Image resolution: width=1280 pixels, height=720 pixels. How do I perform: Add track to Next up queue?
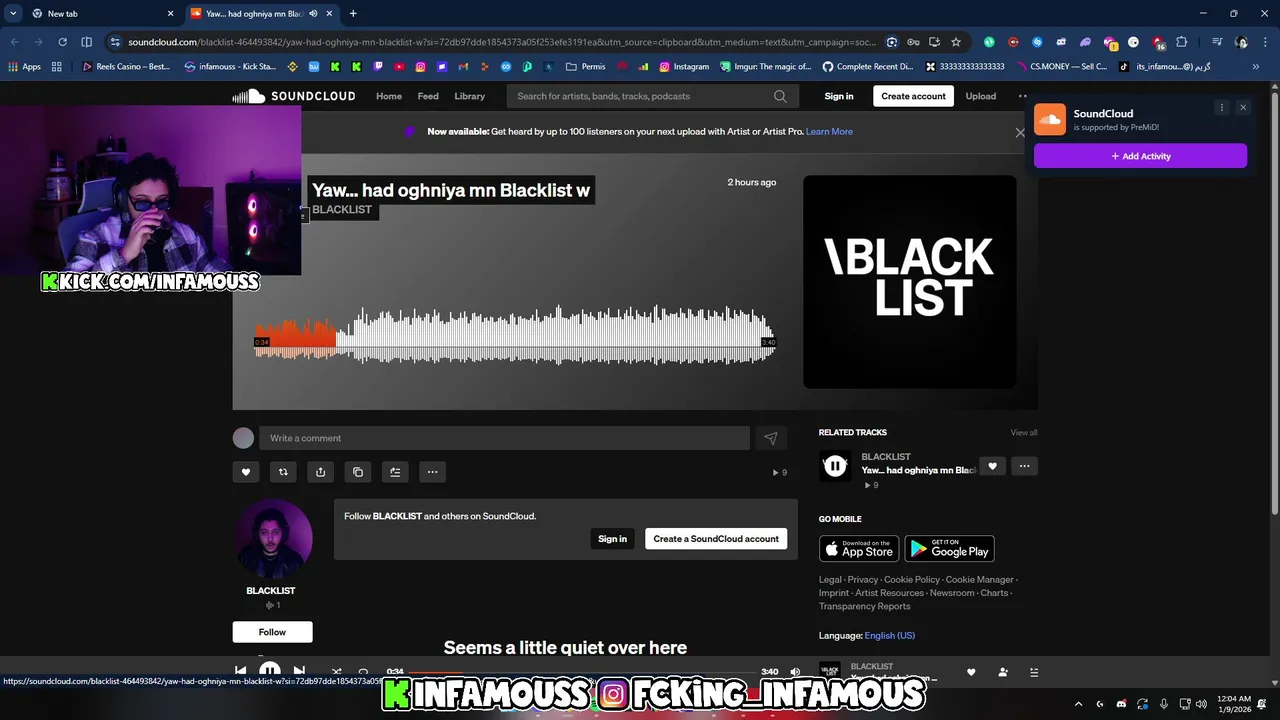[395, 472]
